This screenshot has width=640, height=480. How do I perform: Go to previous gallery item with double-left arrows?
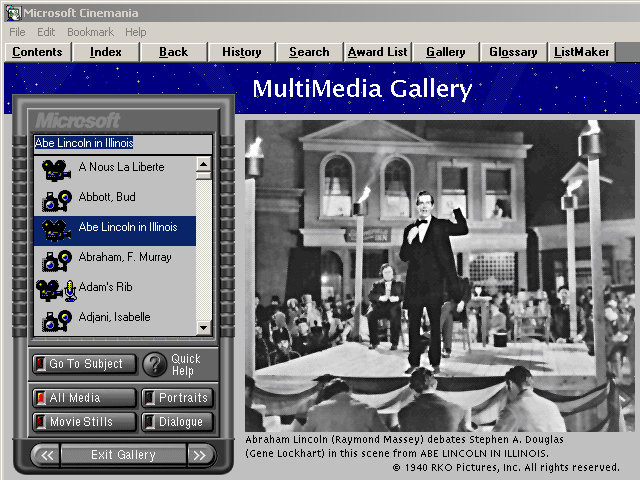click(x=46, y=455)
